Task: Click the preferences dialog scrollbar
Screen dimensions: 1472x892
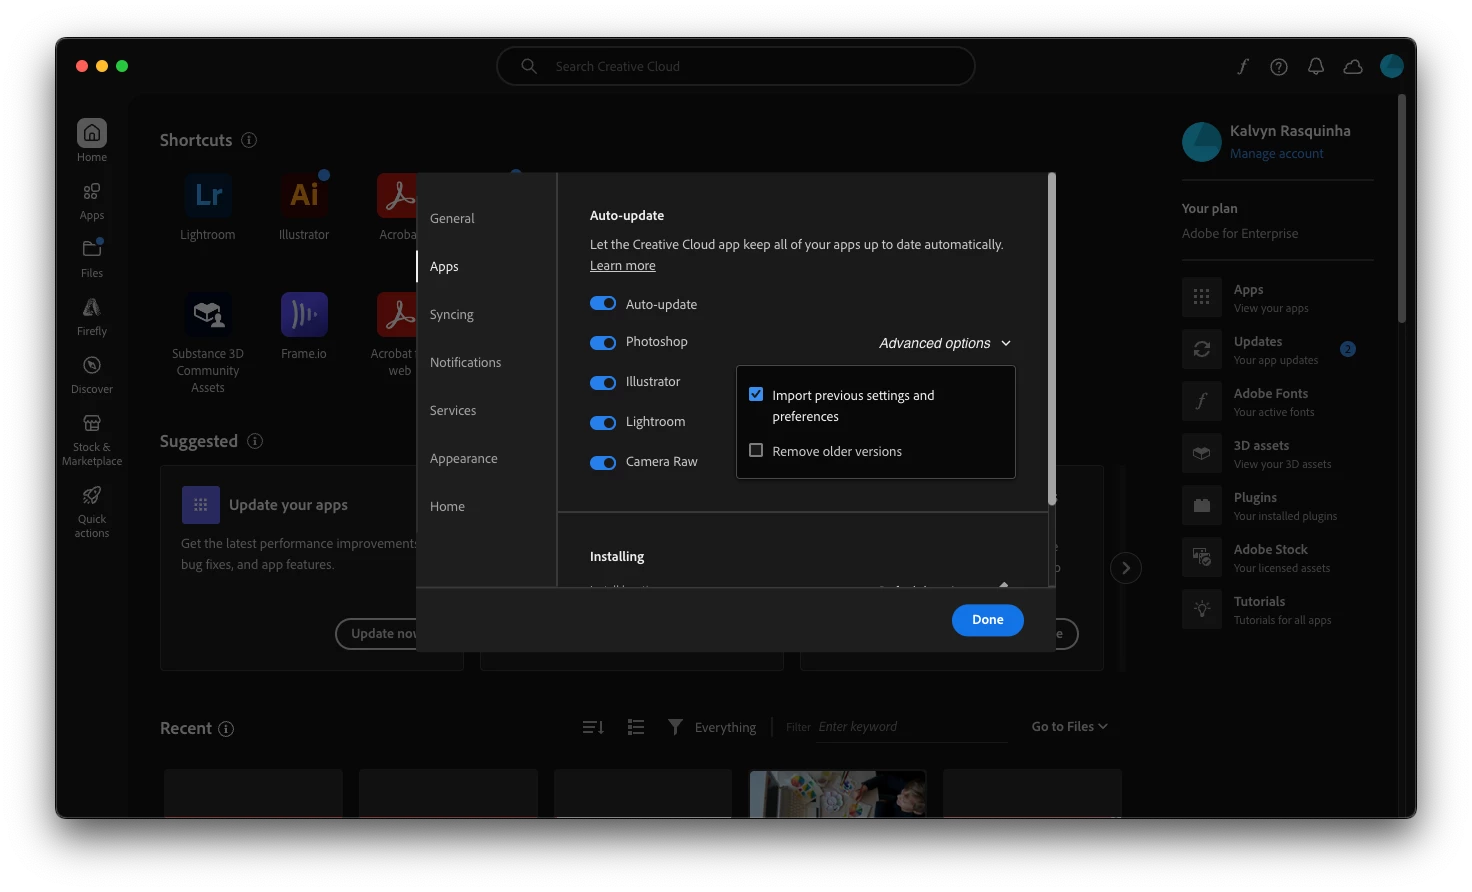Action: tap(1052, 338)
